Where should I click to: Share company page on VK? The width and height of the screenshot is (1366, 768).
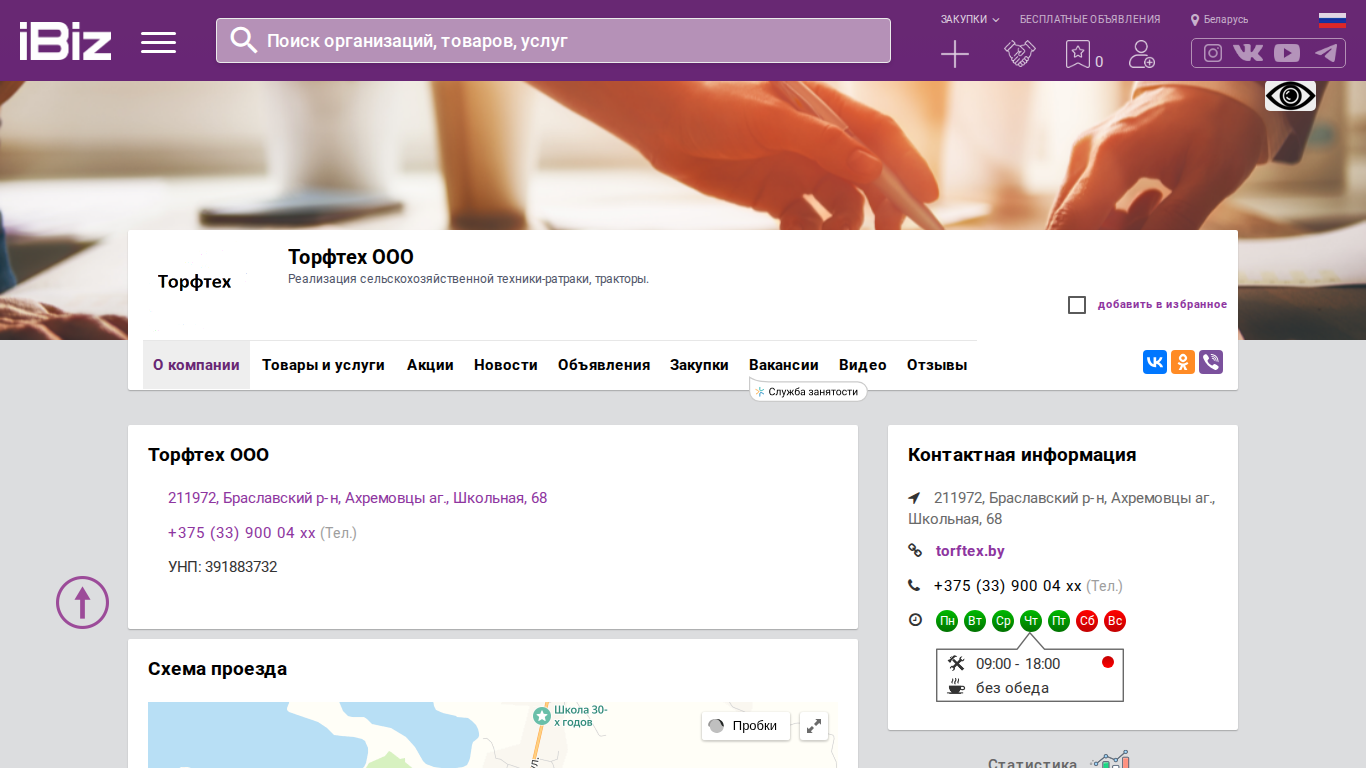(1155, 362)
